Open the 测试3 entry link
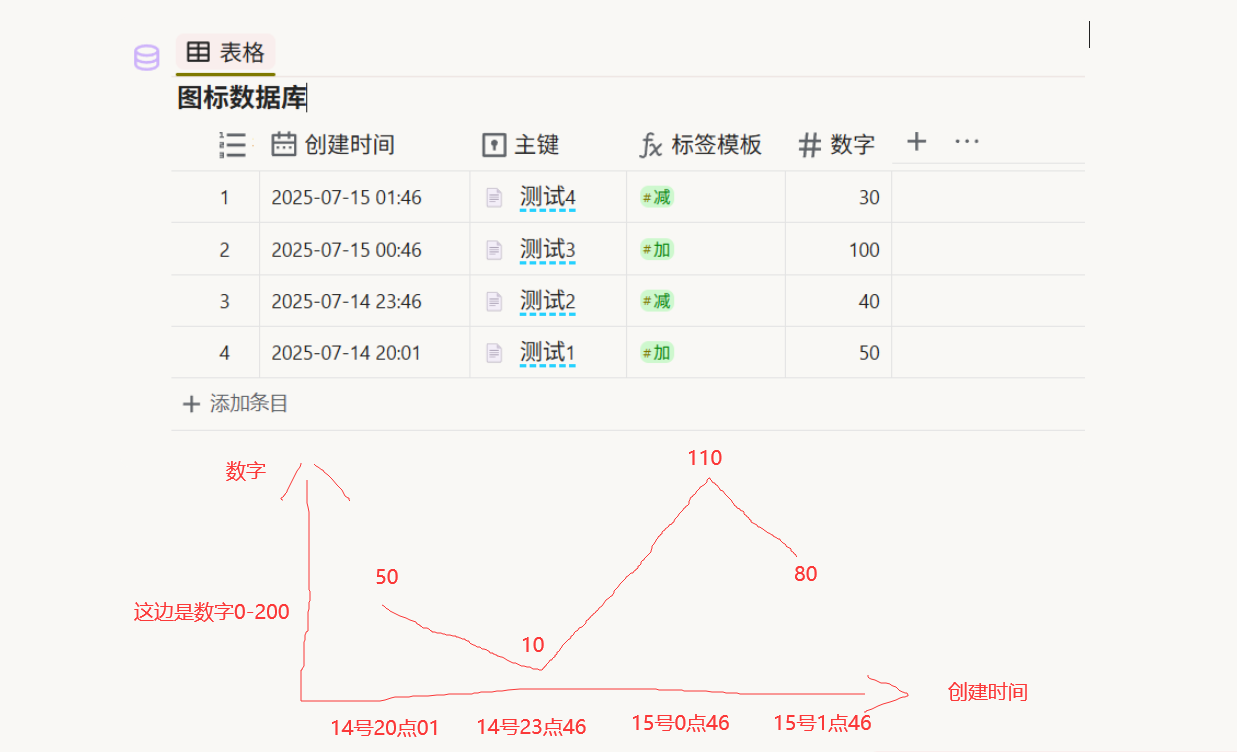Image resolution: width=1237 pixels, height=752 pixels. [x=548, y=250]
